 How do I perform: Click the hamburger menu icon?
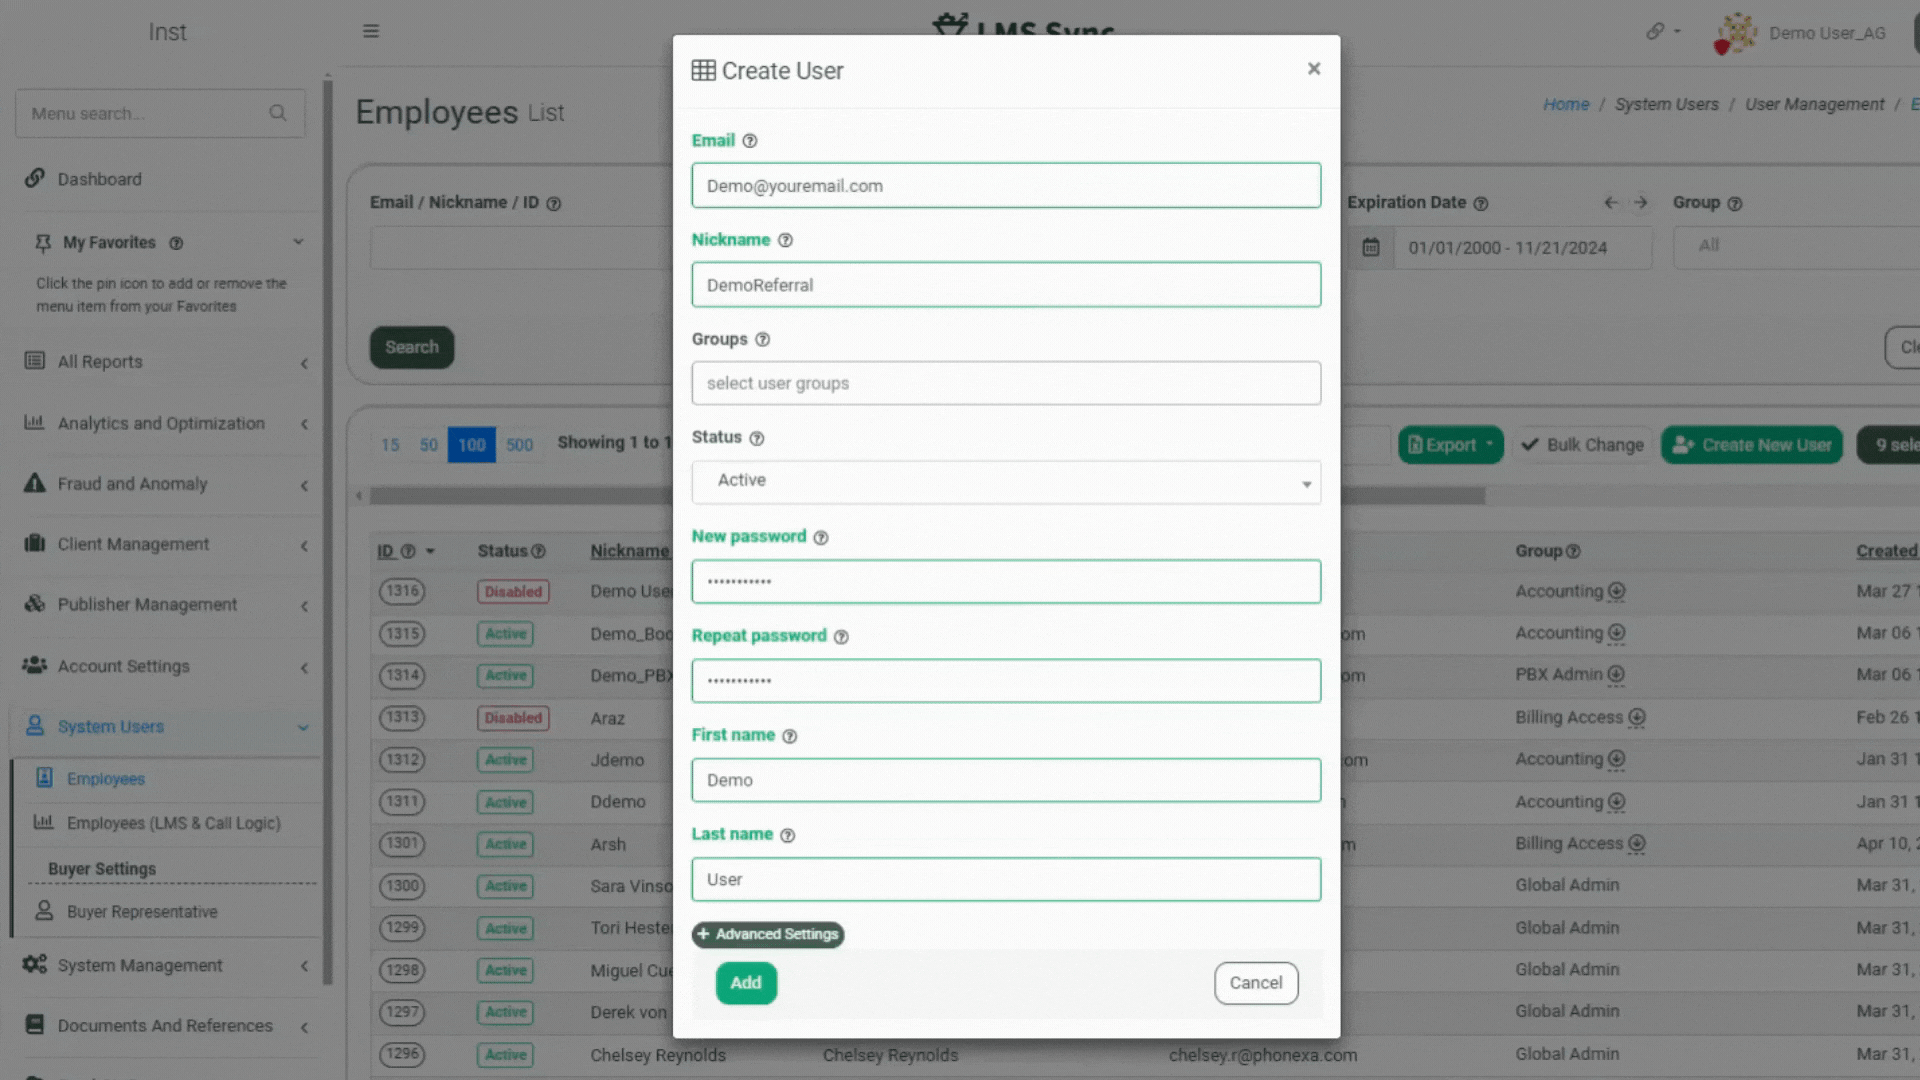tap(371, 31)
